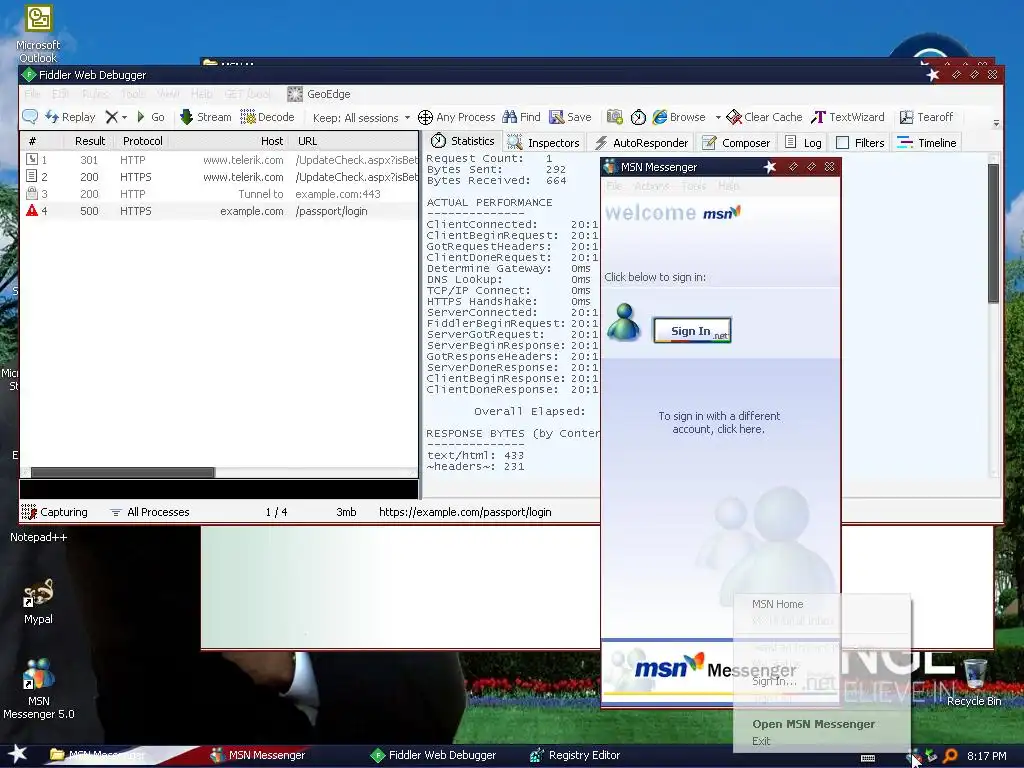Image resolution: width=1024 pixels, height=768 pixels.
Task: Toggle the Filters tab checkbox
Action: [x=842, y=142]
